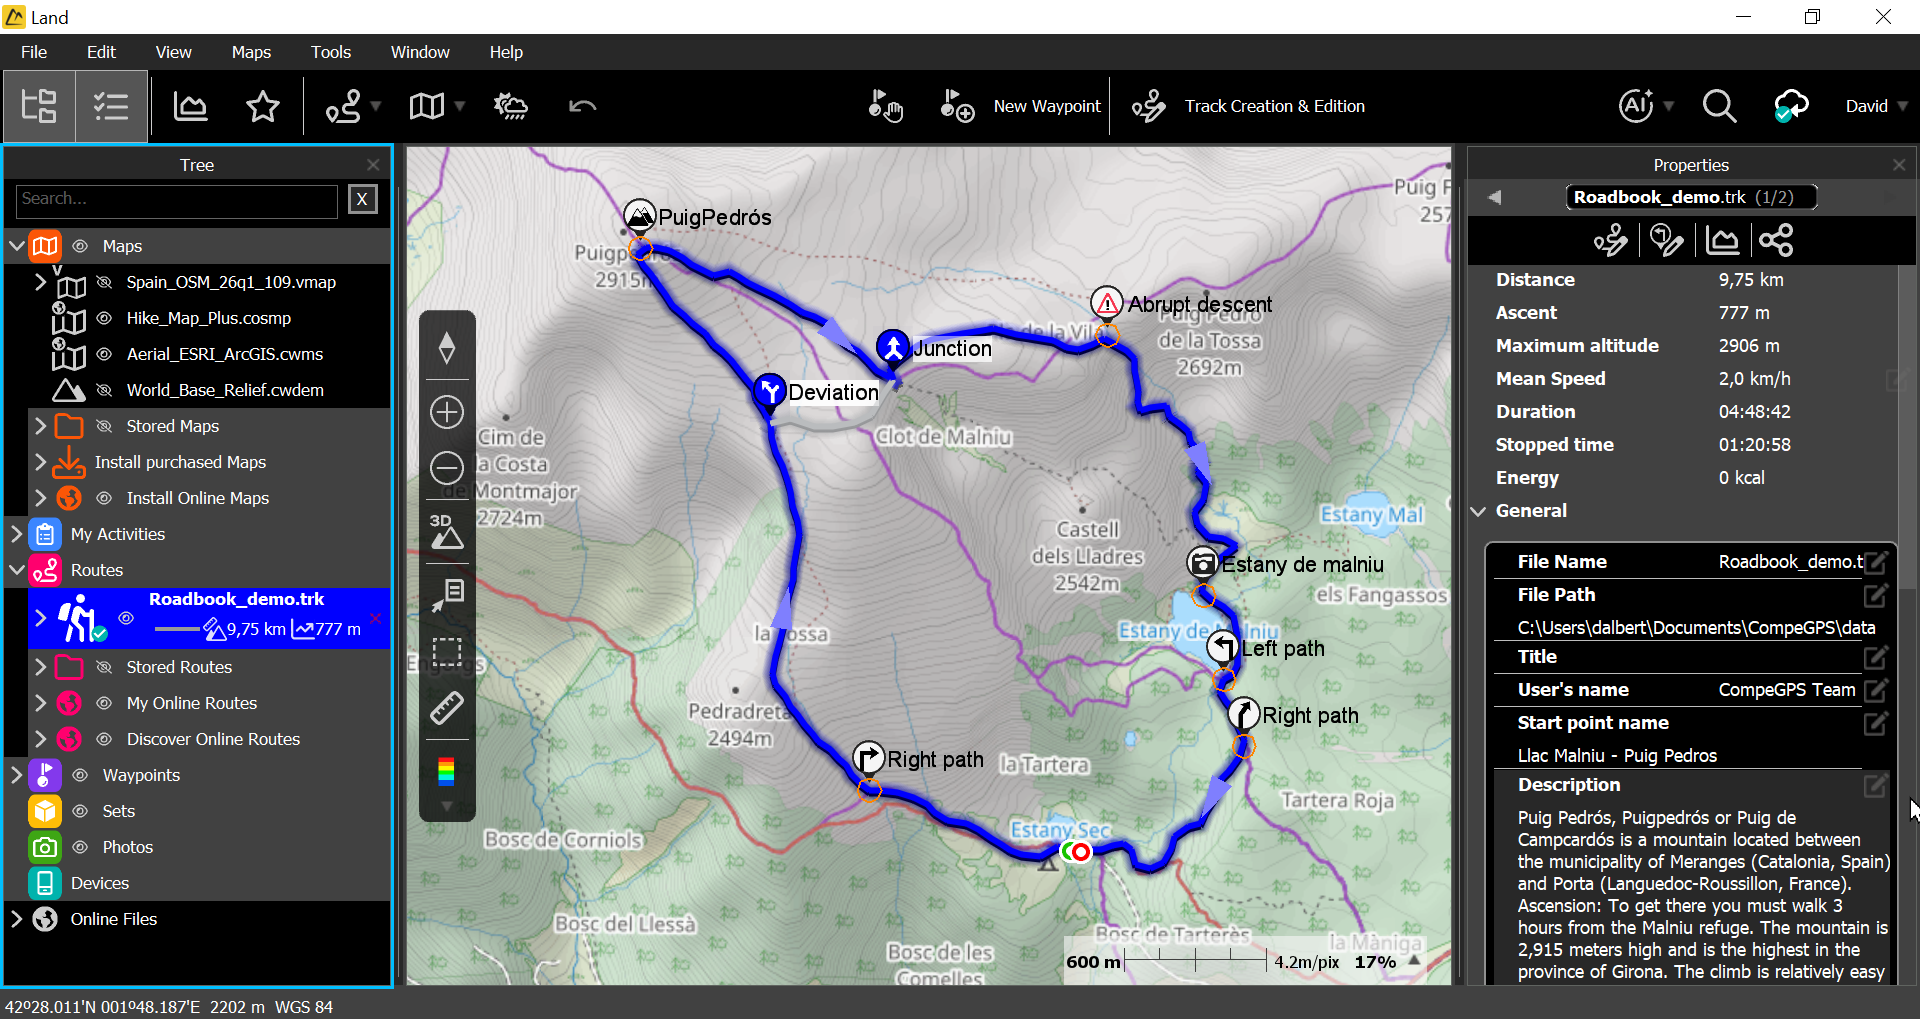Click the share icon in Properties
1920x1019 pixels.
point(1776,240)
